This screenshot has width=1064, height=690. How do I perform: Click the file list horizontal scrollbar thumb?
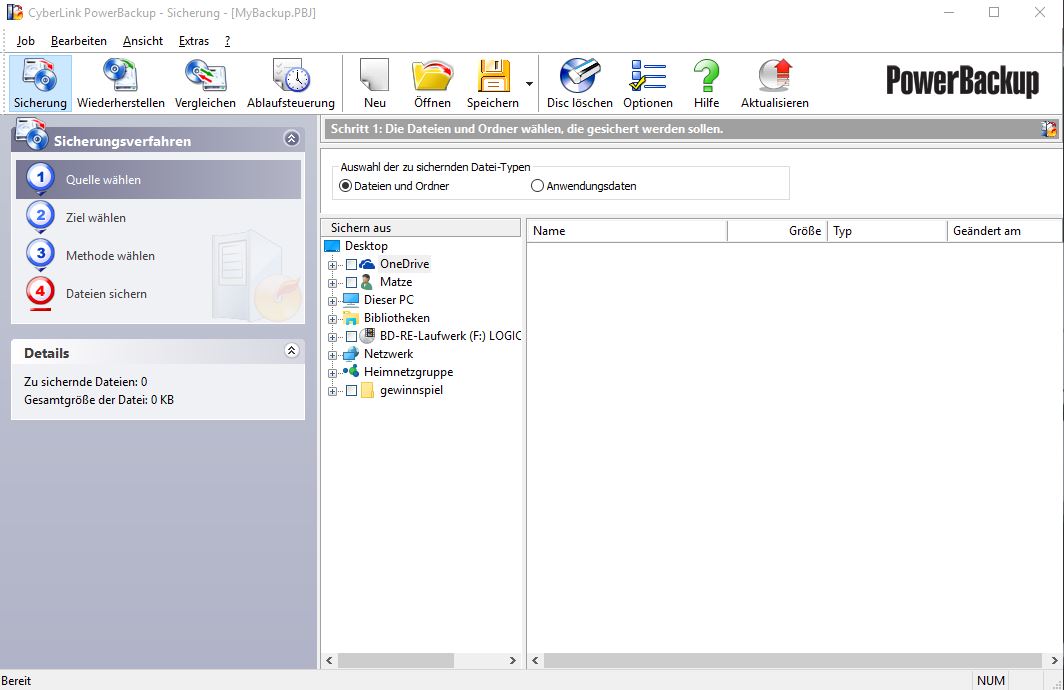[x=793, y=660]
